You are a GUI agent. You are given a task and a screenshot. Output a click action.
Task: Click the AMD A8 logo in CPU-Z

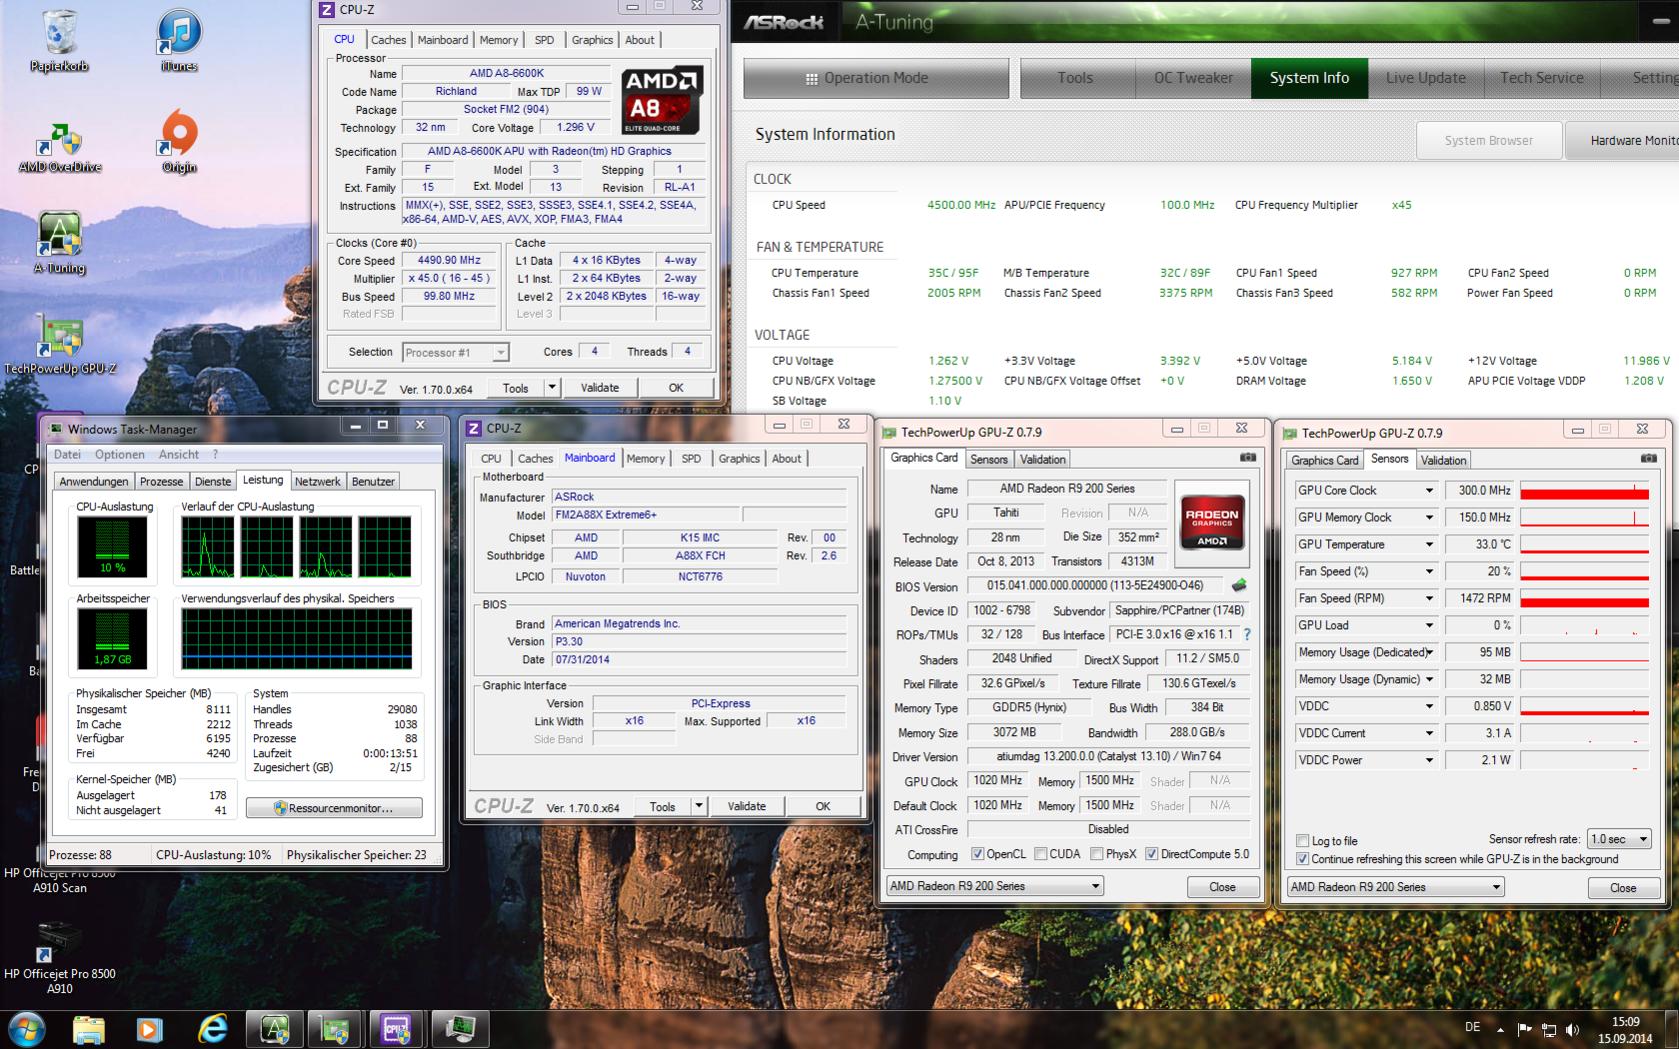click(661, 100)
